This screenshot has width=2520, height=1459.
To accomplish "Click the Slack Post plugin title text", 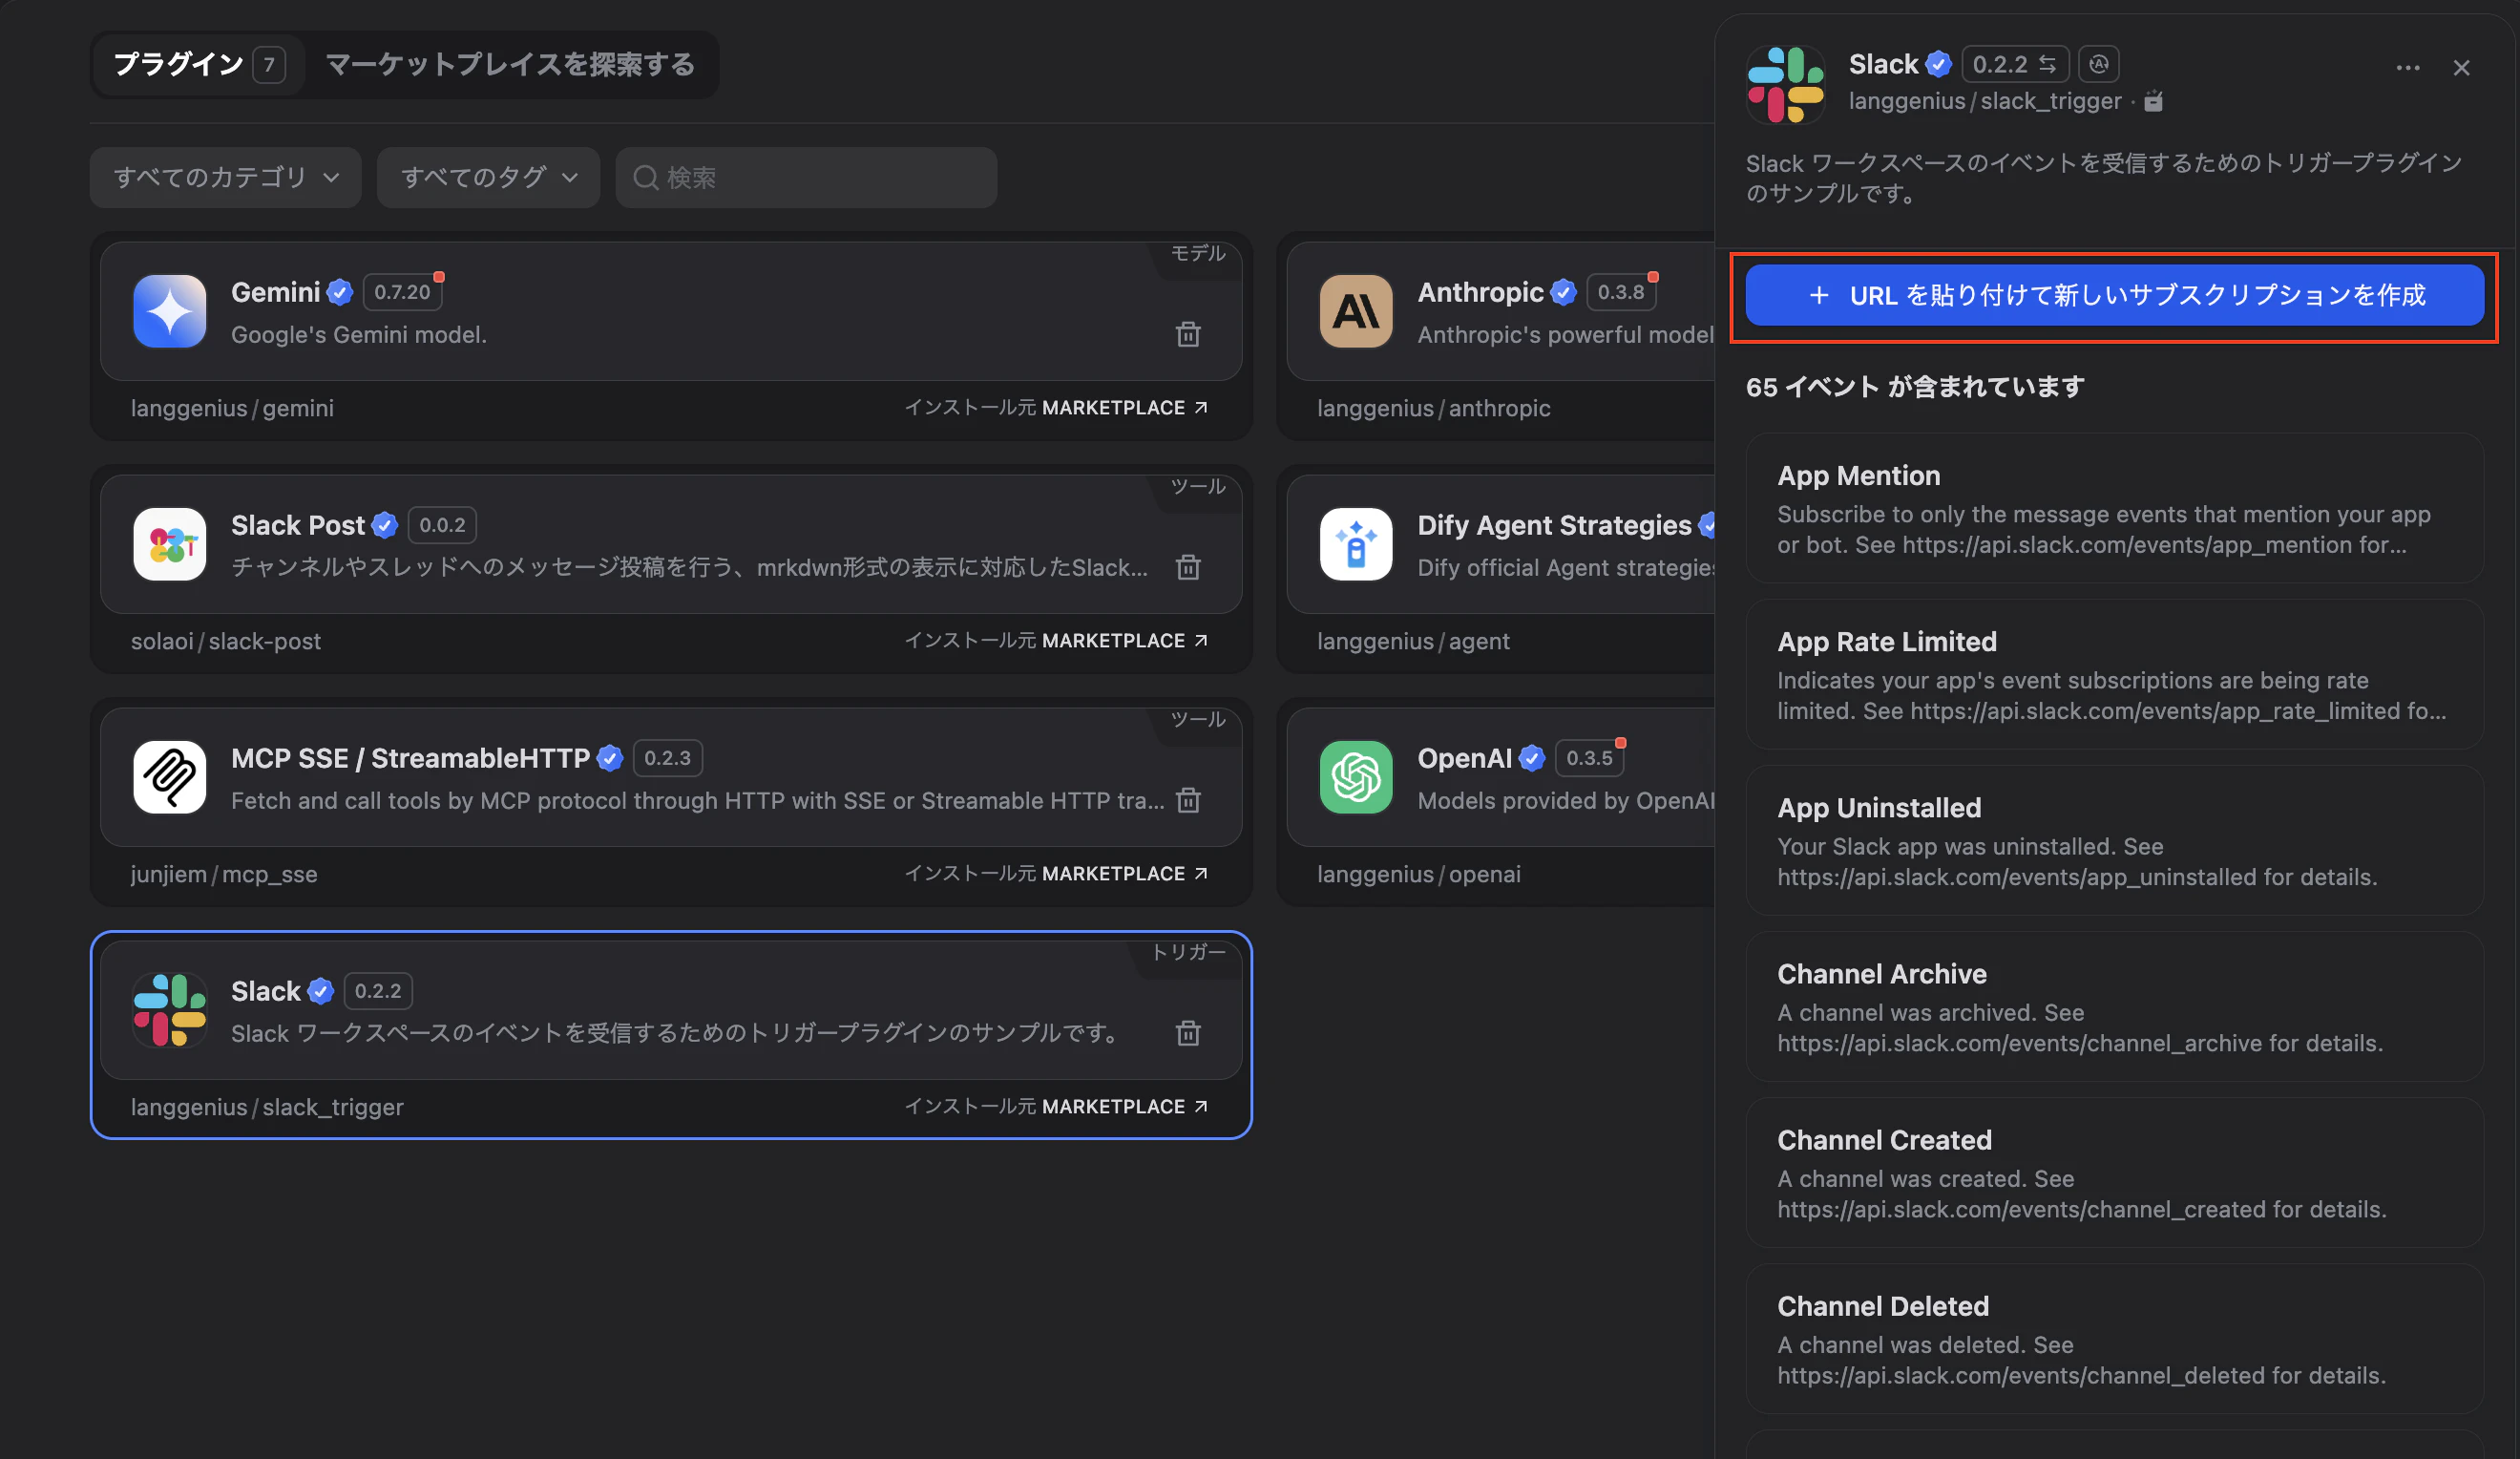I will [x=298, y=525].
